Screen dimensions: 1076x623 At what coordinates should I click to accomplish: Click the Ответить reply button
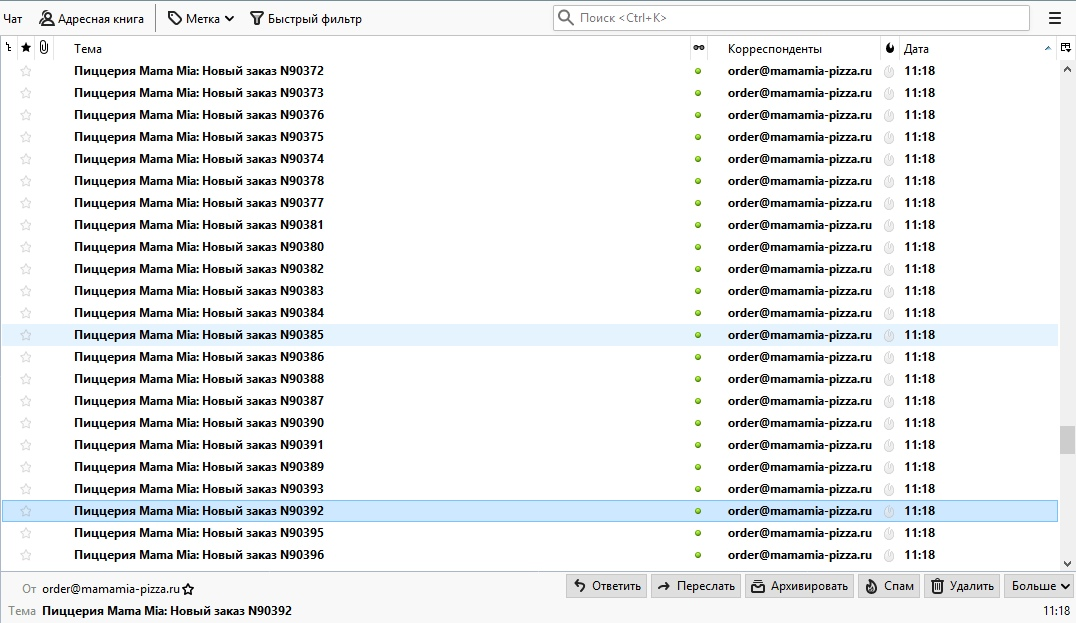(x=607, y=586)
